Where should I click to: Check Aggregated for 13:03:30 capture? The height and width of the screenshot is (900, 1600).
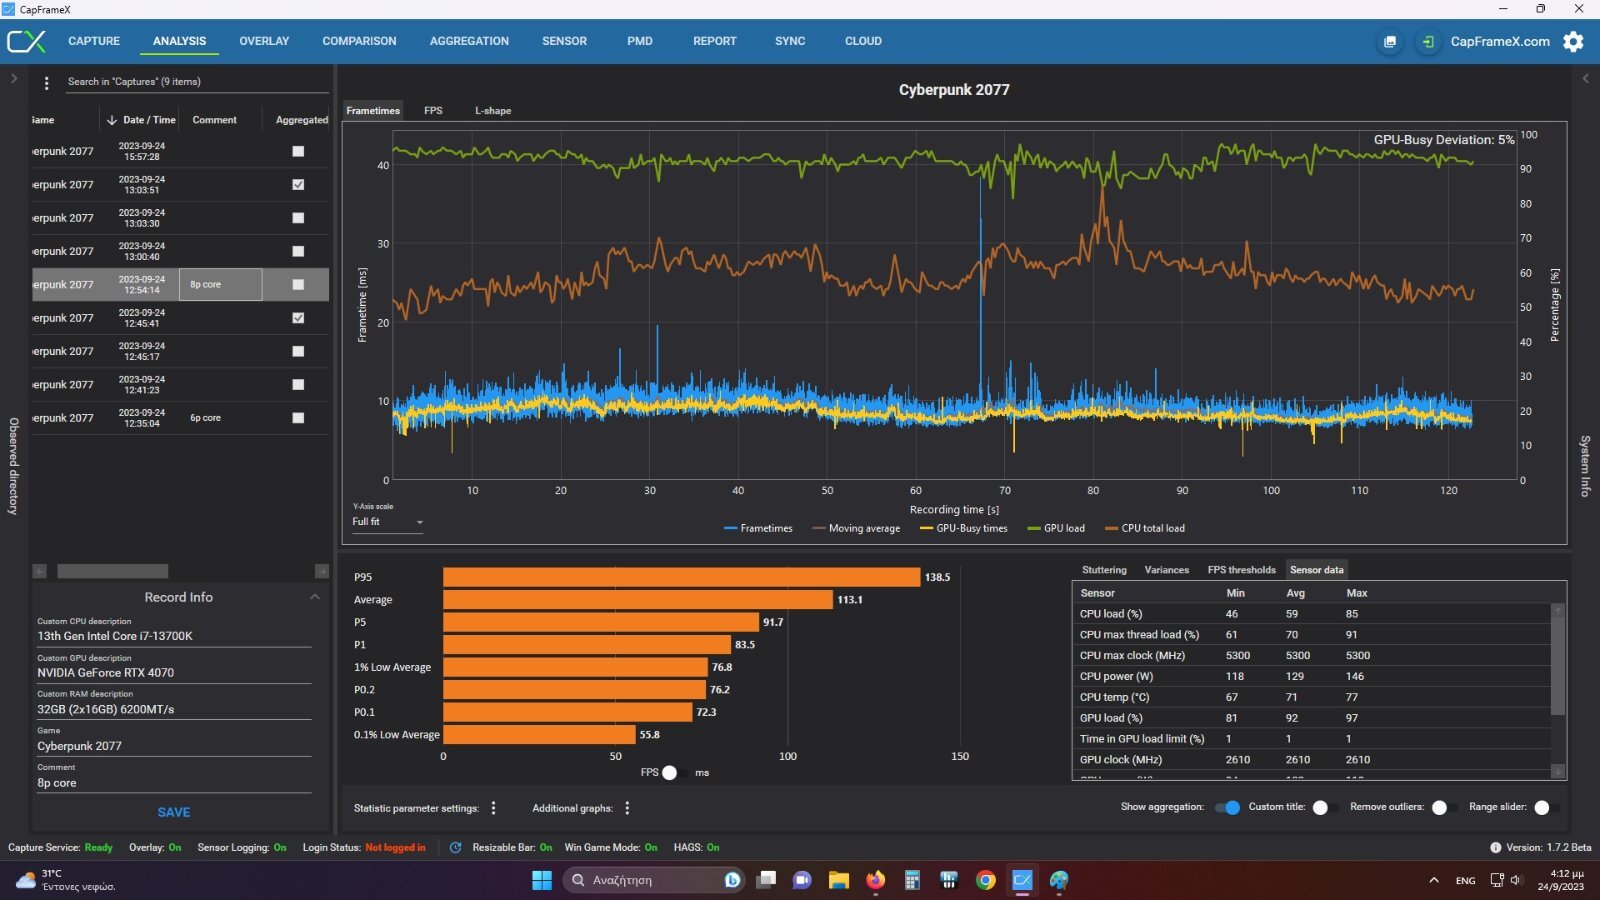point(298,218)
